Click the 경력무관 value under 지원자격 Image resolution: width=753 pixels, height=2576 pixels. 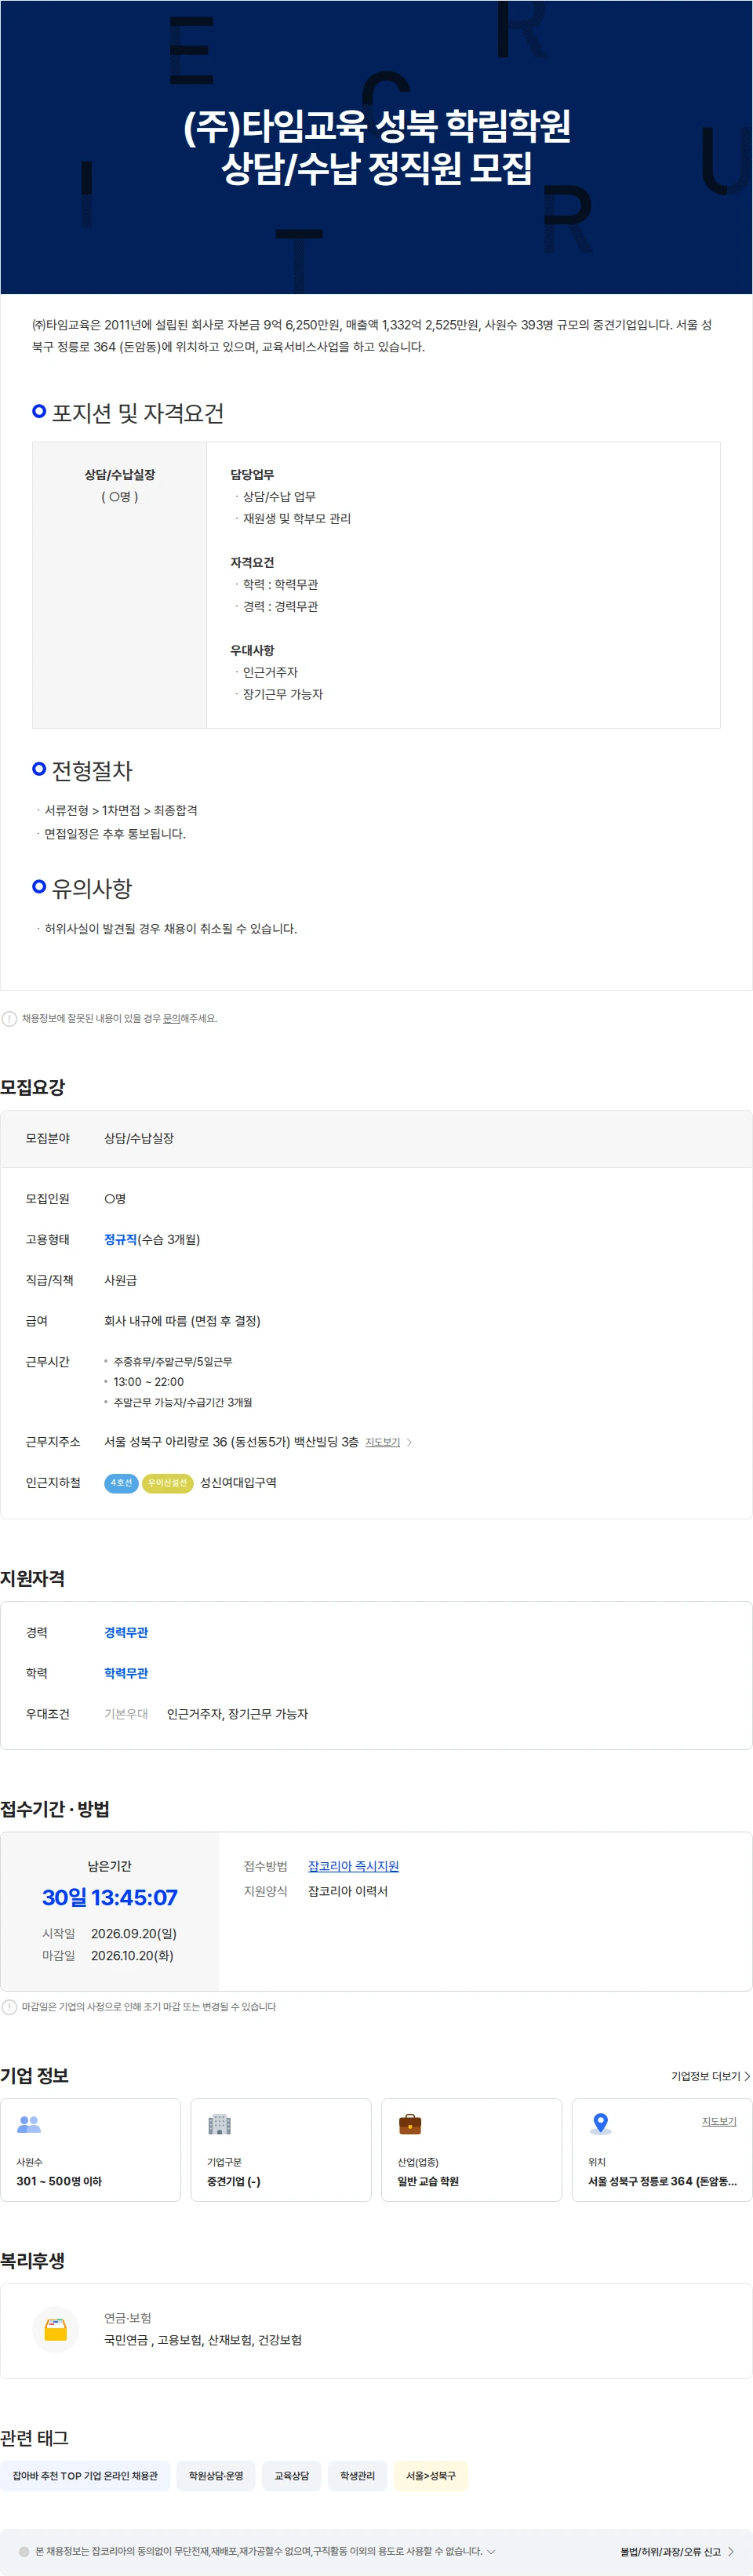pos(126,1632)
